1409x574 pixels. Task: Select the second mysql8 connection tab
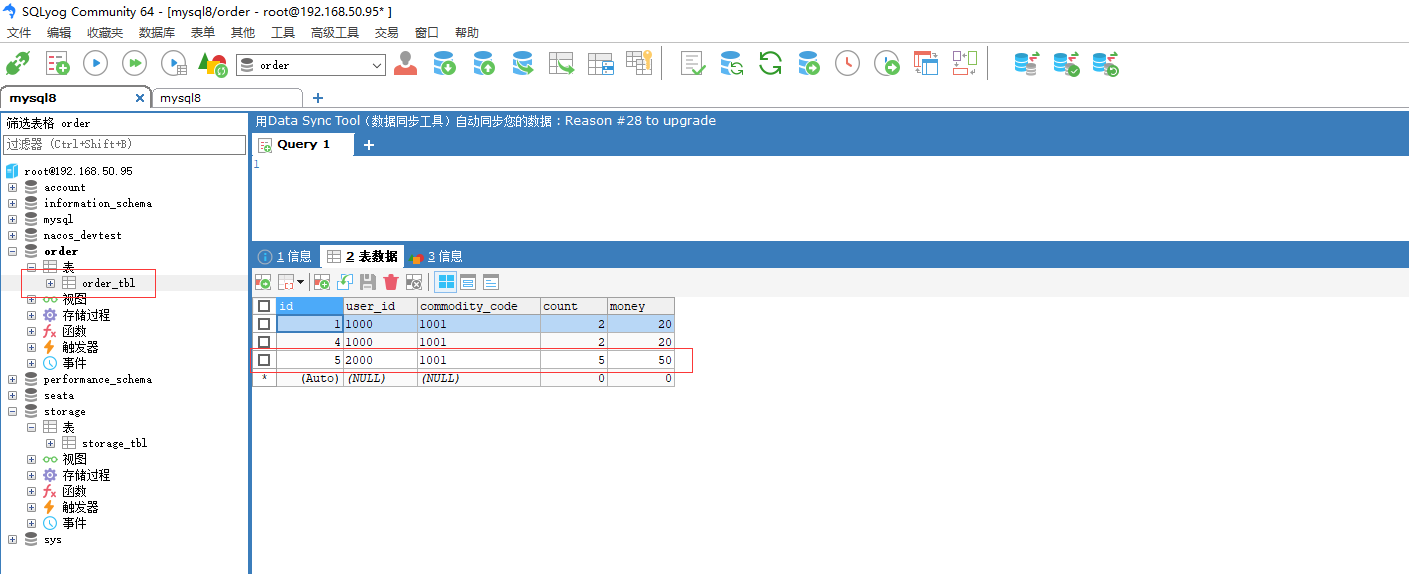(226, 98)
